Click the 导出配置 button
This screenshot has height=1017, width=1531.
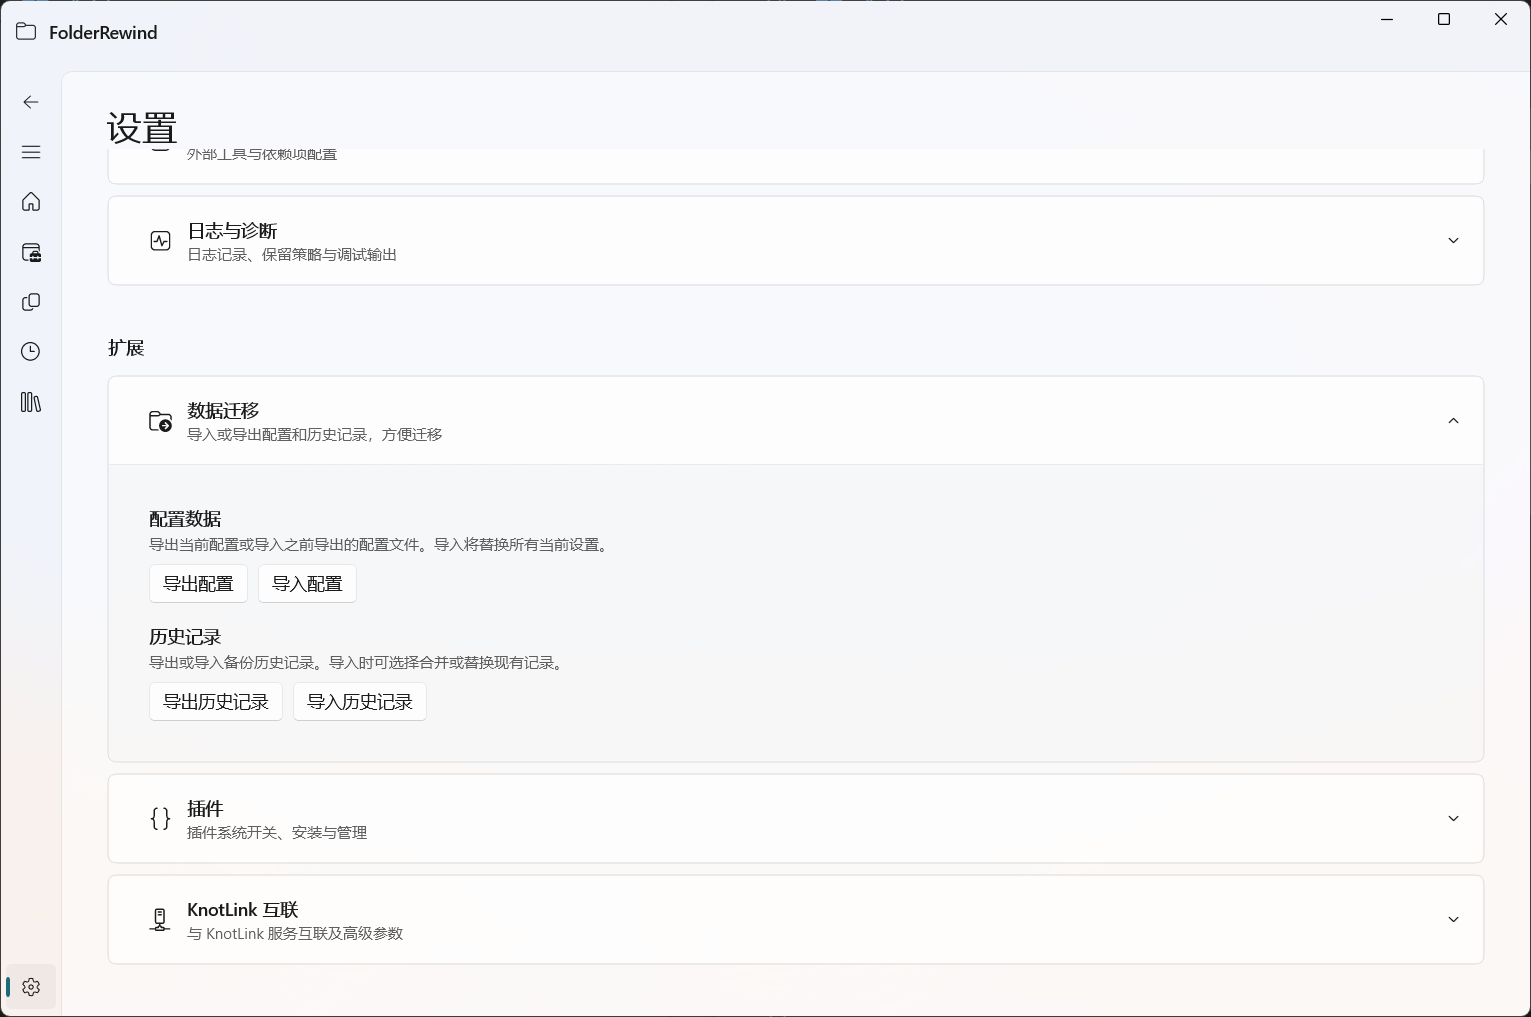coord(198,583)
